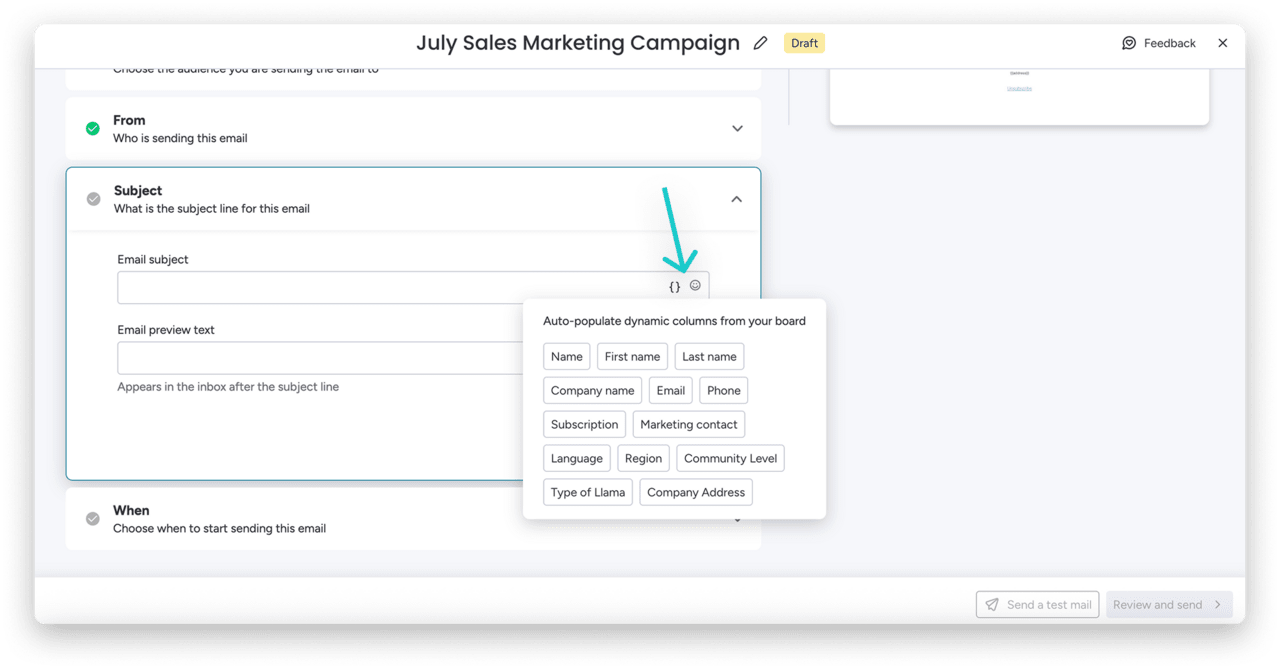Click the curly braces dynamic columns icon
The width and height of the screenshot is (1280, 669).
tap(673, 286)
